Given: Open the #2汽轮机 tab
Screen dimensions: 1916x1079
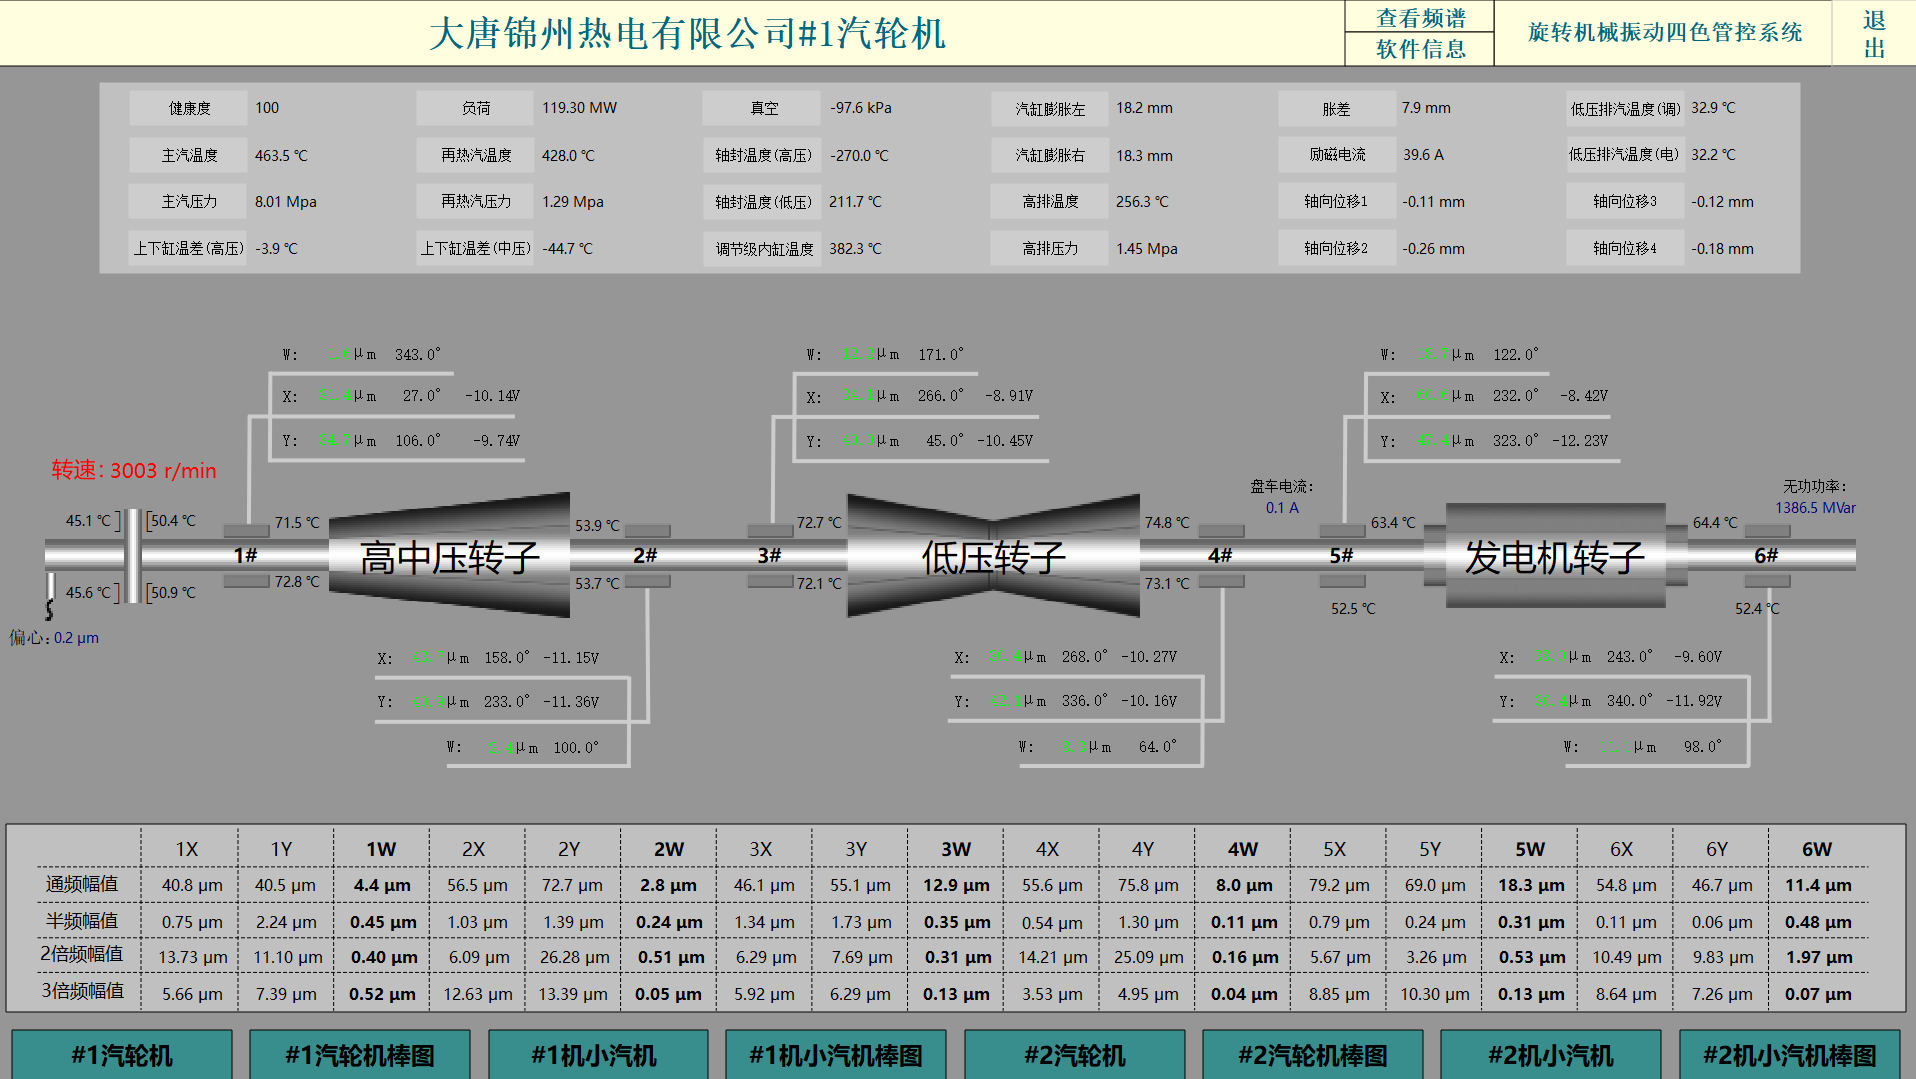Looking at the screenshot, I should [x=1074, y=1055].
